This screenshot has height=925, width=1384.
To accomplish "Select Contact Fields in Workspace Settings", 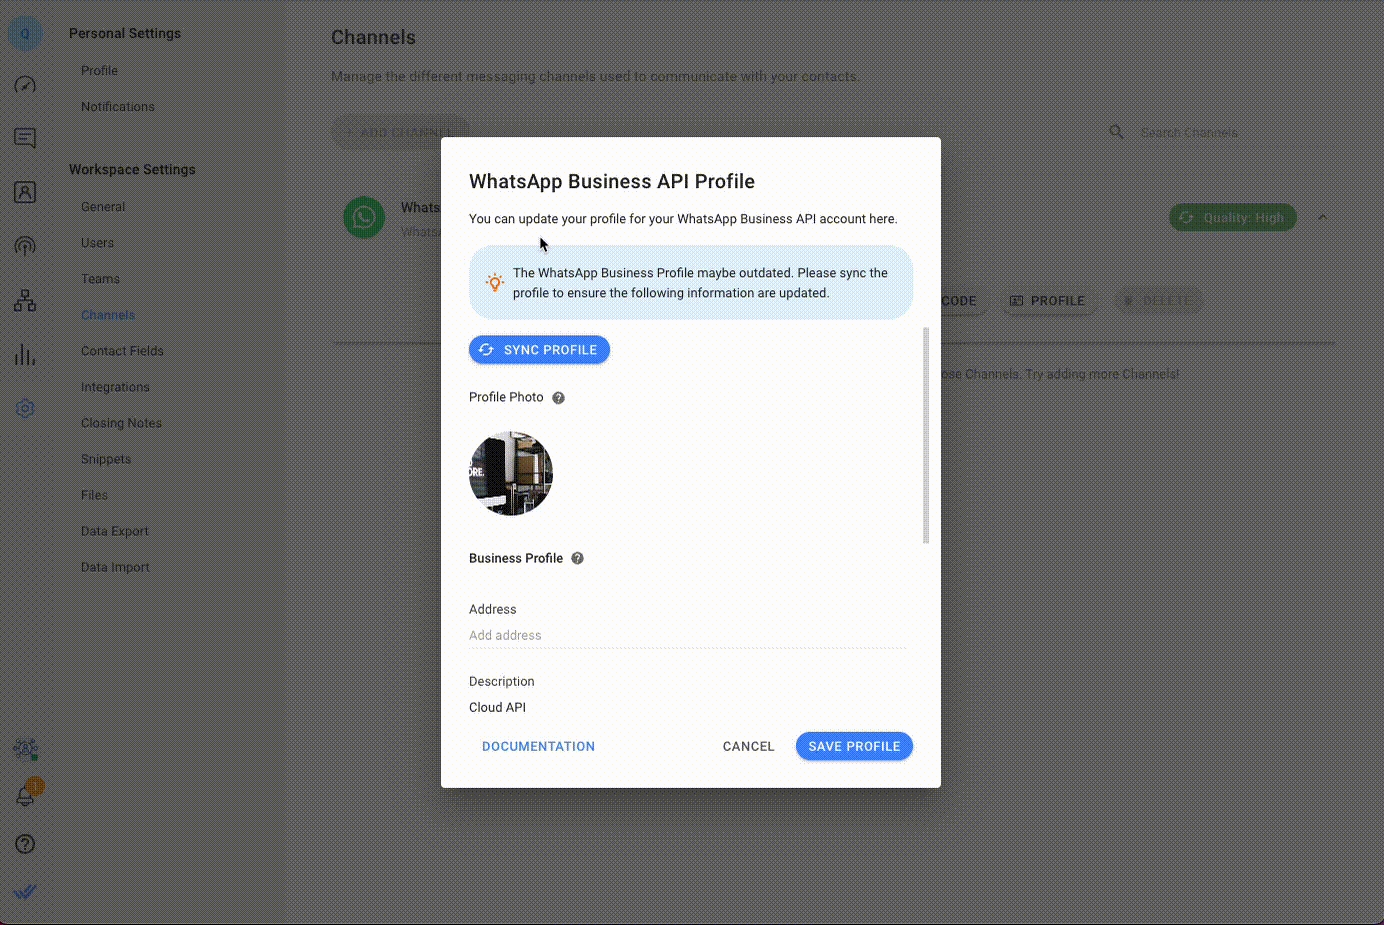I will 122,351.
